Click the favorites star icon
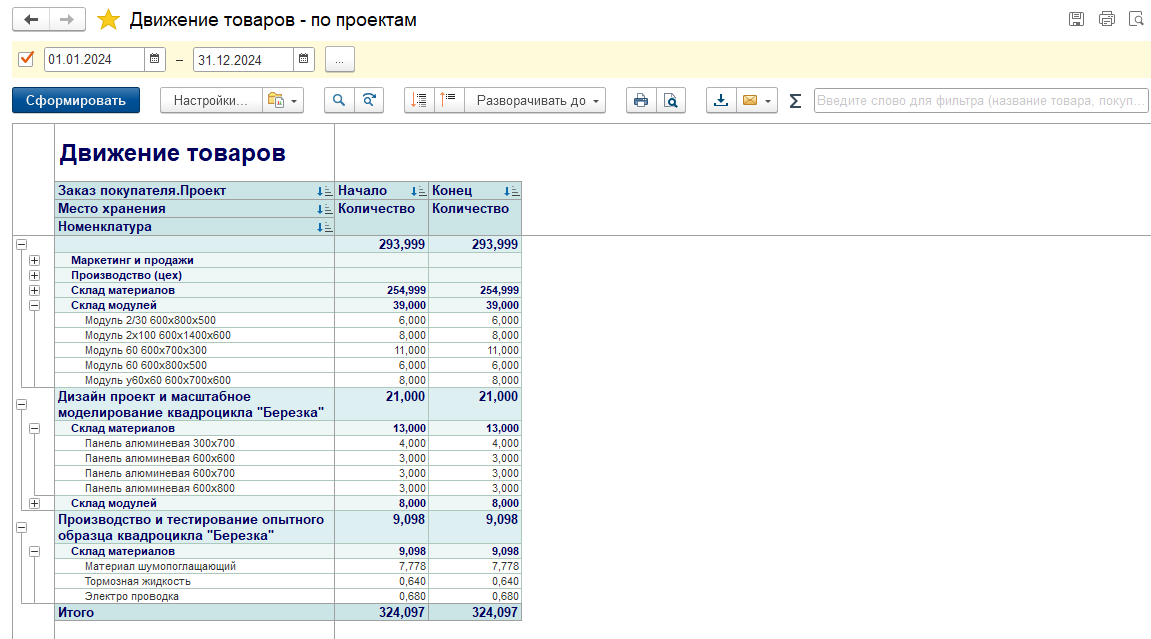Screen dimensions: 1151x639 click(108, 20)
